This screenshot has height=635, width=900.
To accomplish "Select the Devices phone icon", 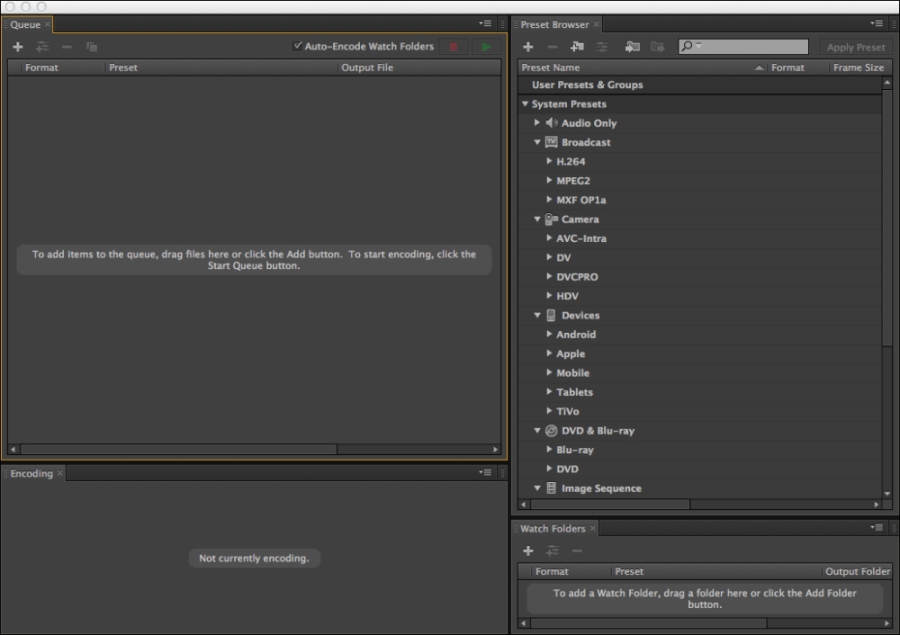I will pyautogui.click(x=551, y=315).
